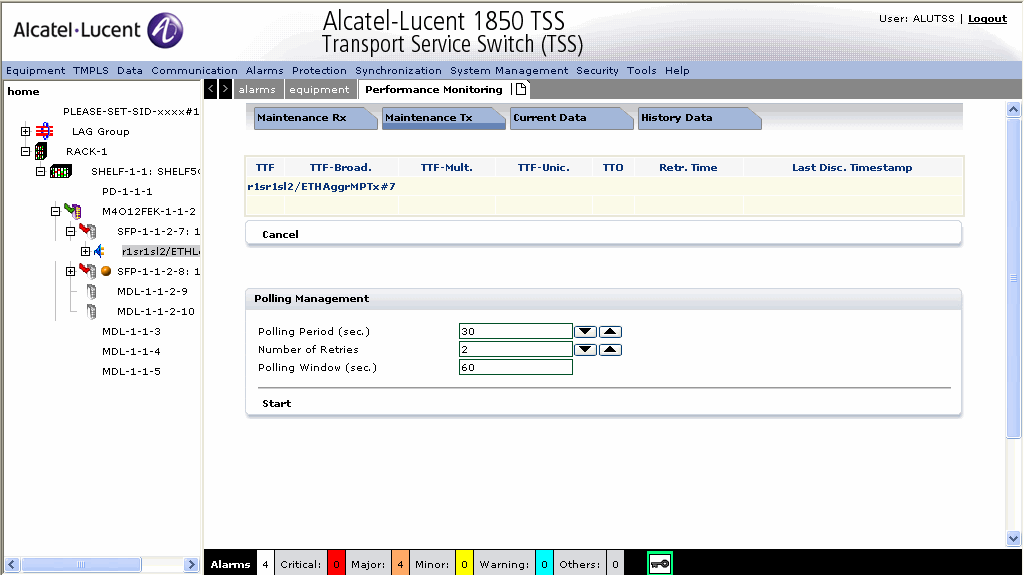Open the Alarms menu
This screenshot has width=1024, height=575.
point(264,71)
